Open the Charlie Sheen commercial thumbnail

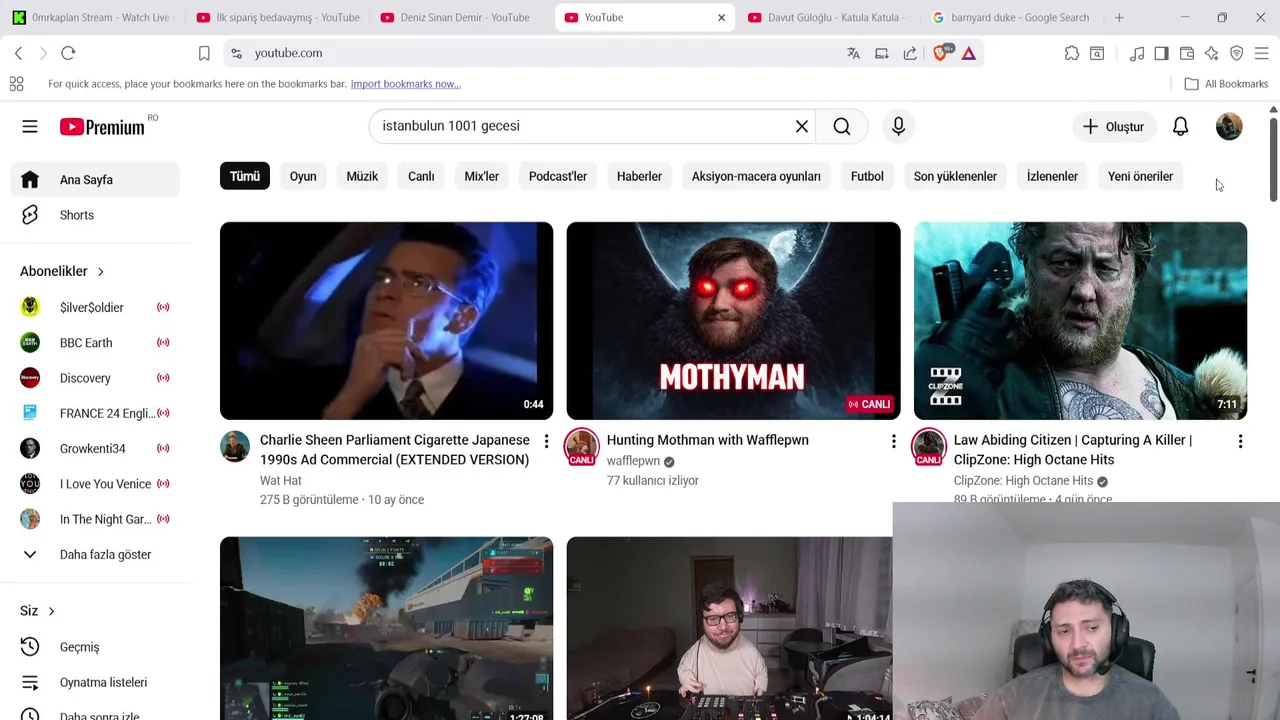pos(386,321)
